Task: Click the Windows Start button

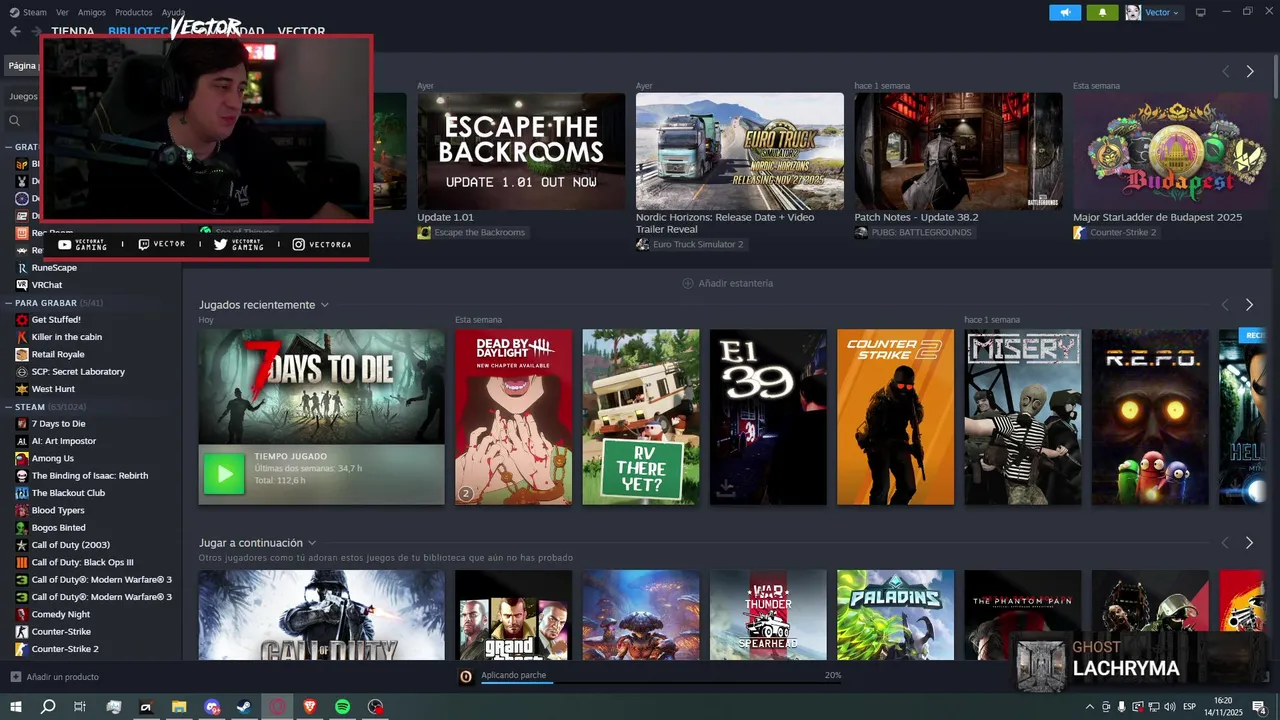Action: (16, 707)
